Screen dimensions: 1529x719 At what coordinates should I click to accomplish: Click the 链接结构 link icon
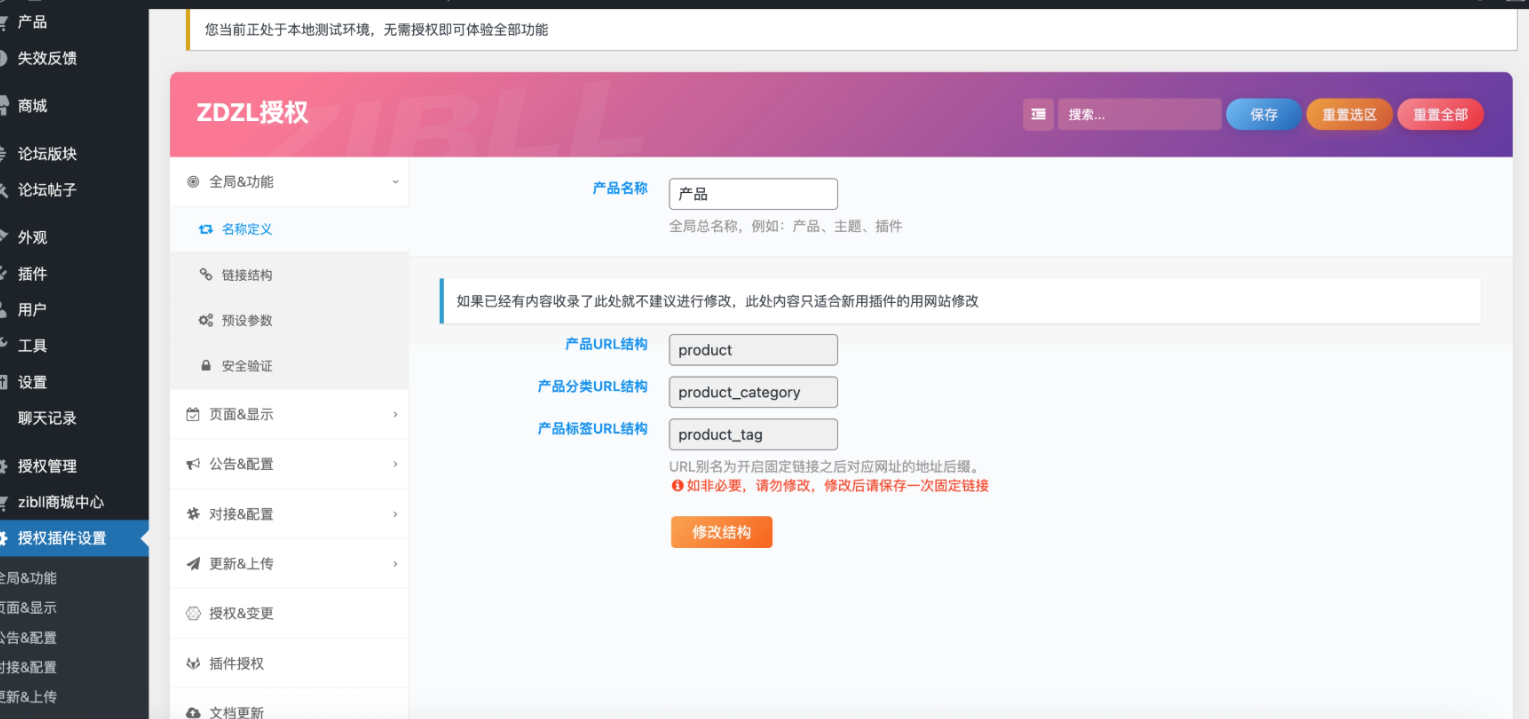206,275
